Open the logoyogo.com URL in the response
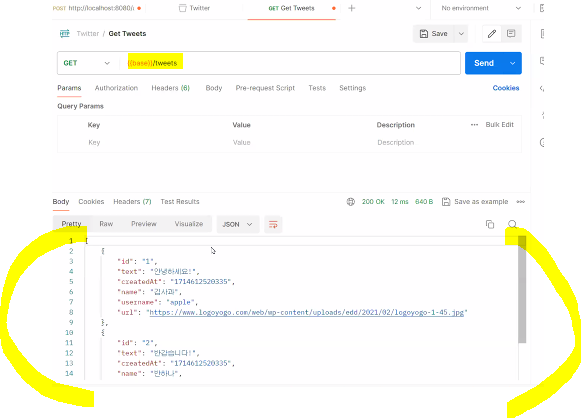 coord(306,312)
